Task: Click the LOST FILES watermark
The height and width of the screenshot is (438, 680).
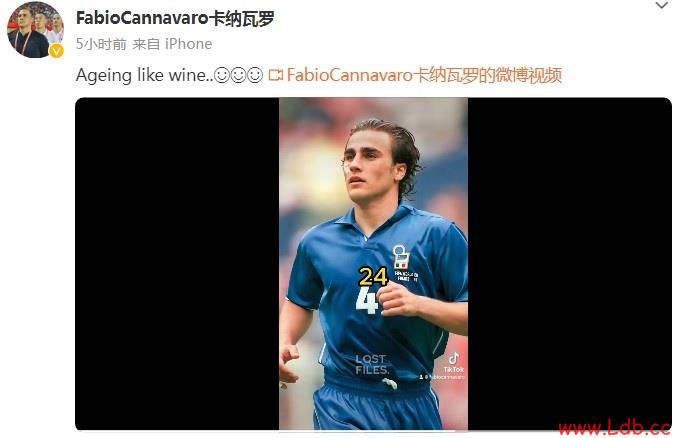Action: pyautogui.click(x=372, y=364)
